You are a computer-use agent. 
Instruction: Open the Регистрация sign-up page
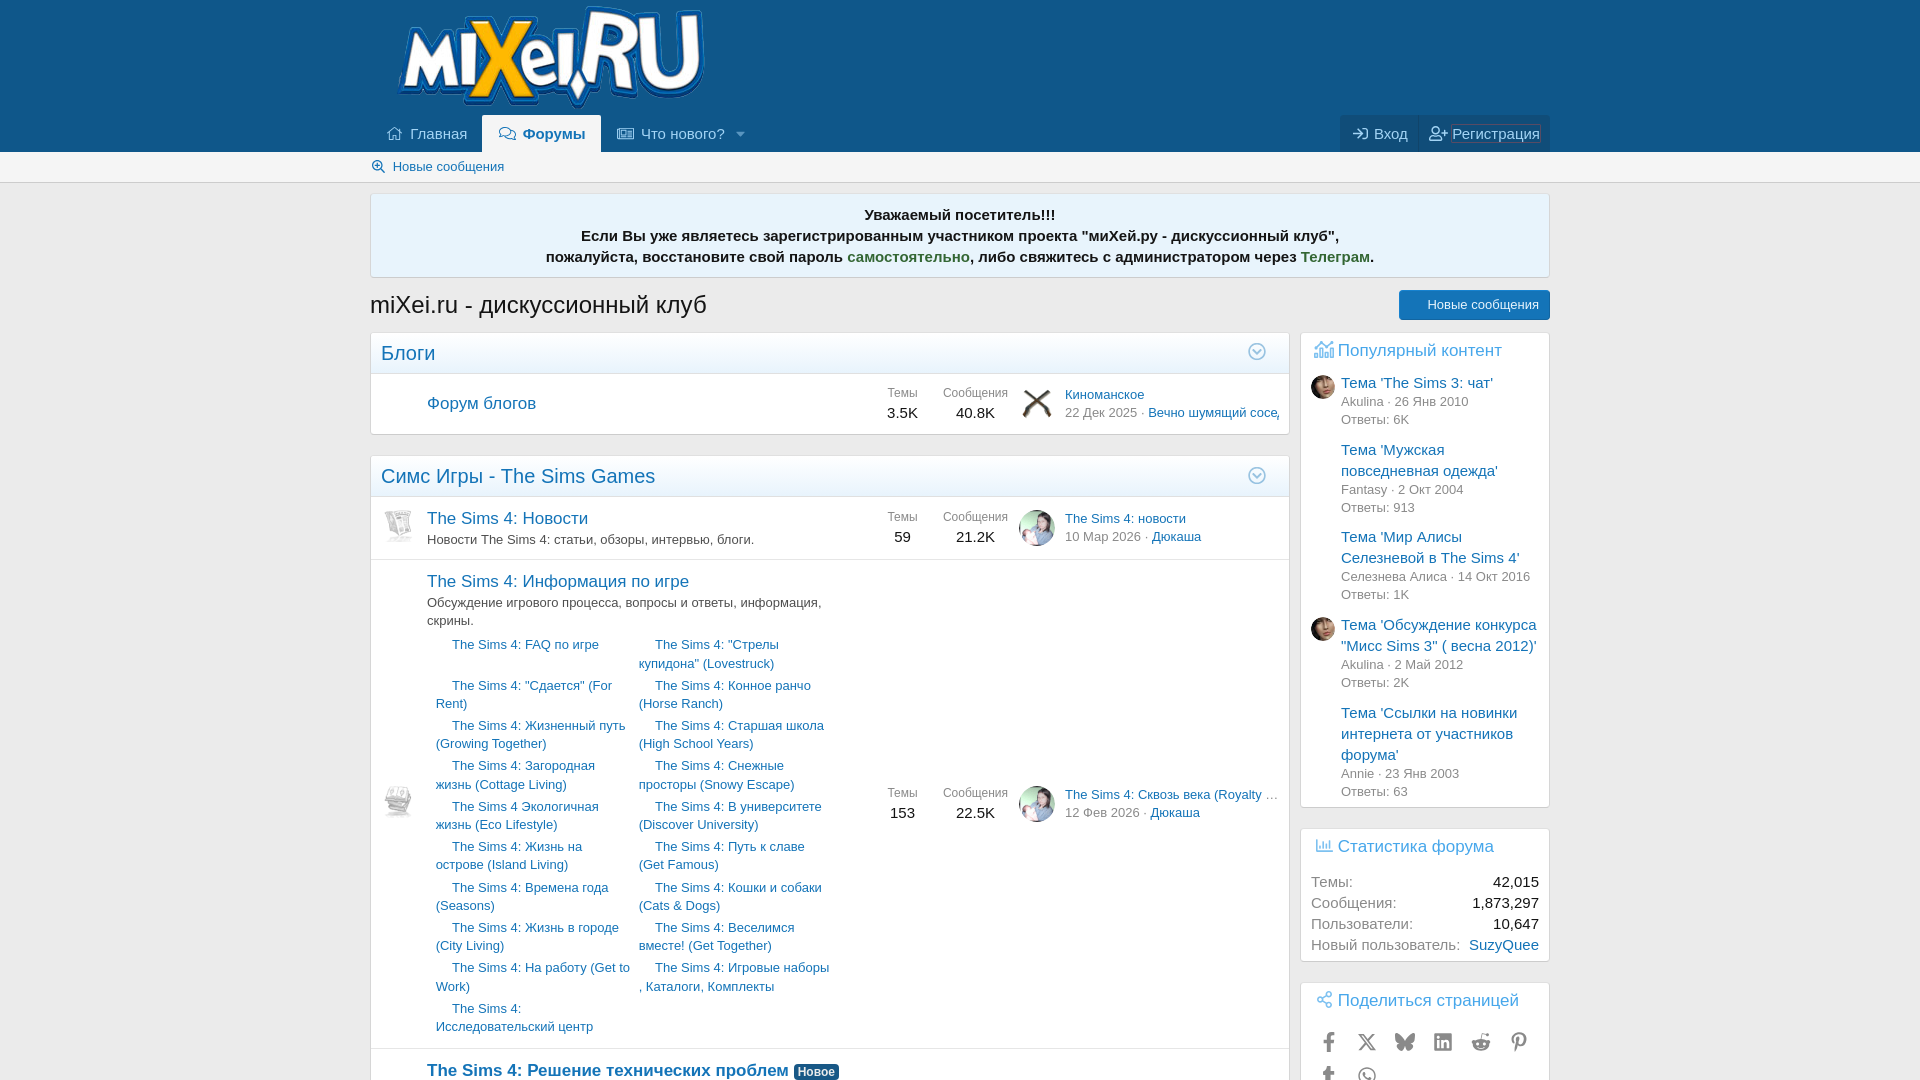(x=1484, y=134)
